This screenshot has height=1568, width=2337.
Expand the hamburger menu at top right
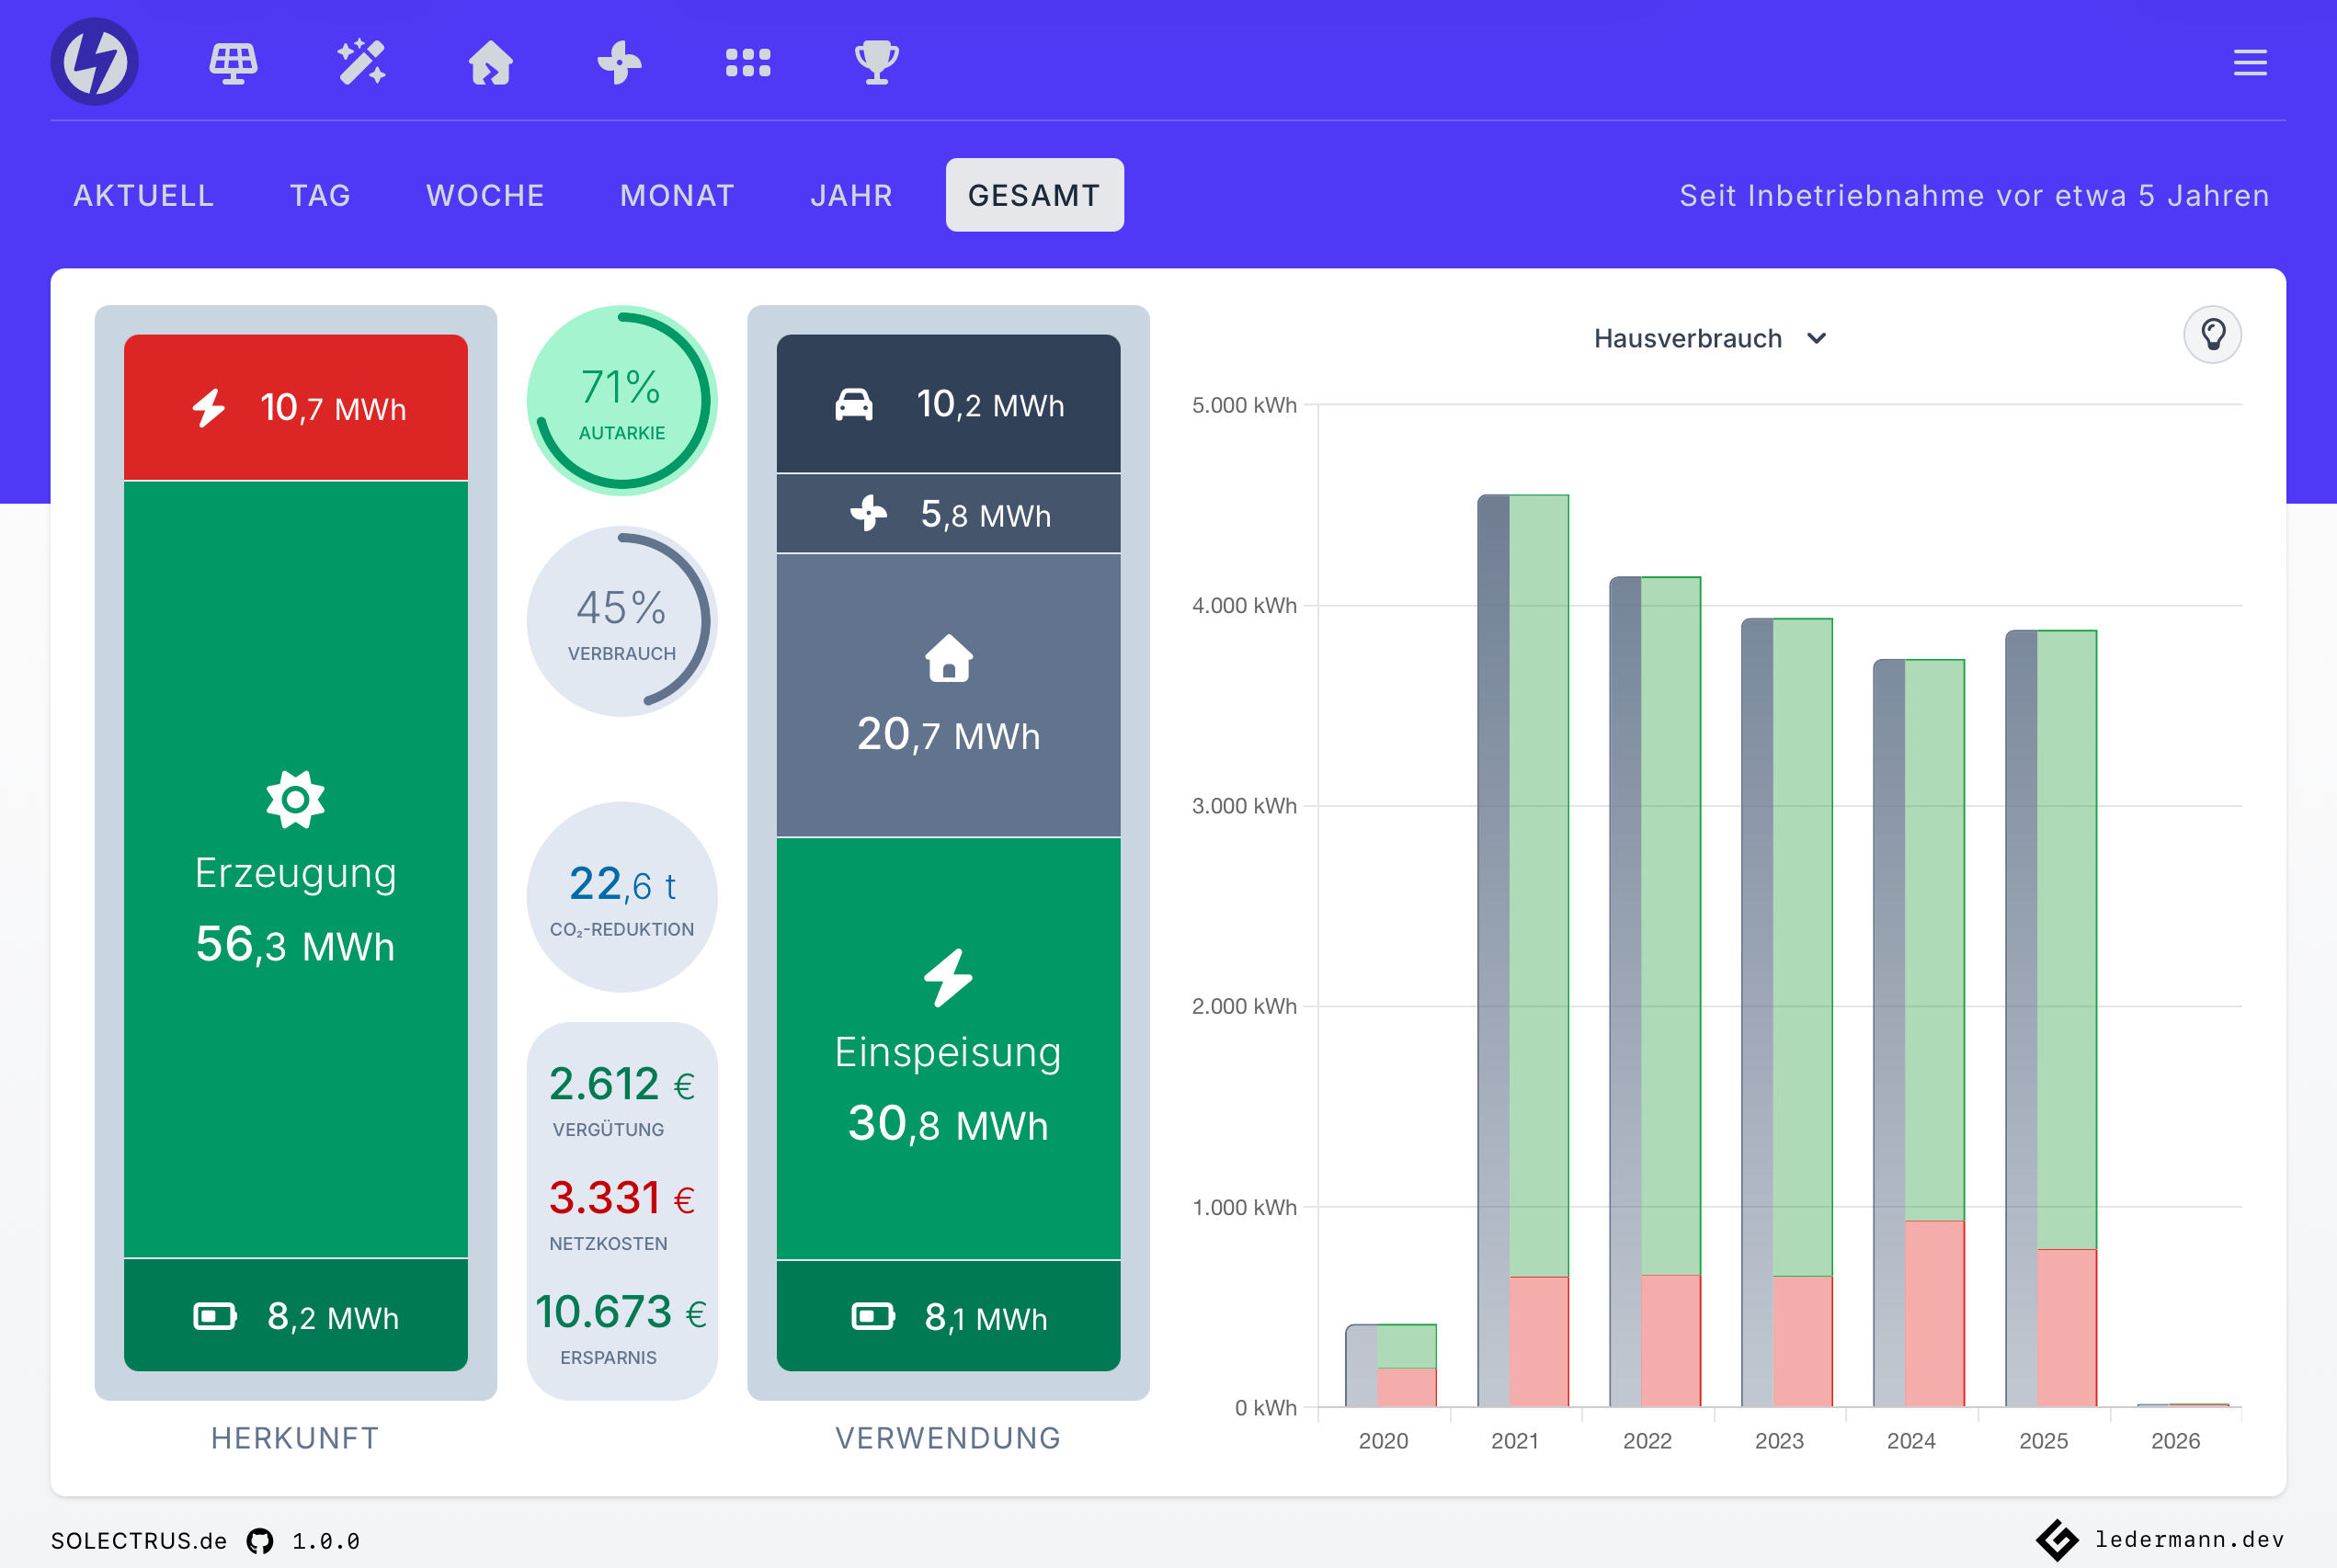click(x=2250, y=62)
